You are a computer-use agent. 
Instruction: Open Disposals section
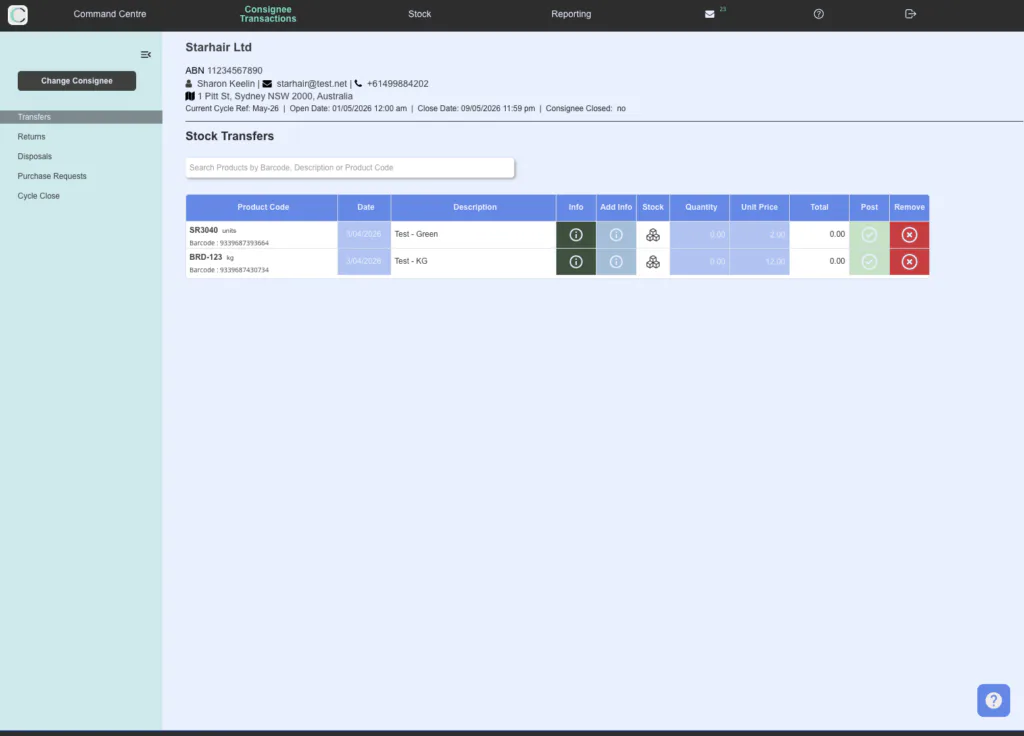(x=35, y=156)
